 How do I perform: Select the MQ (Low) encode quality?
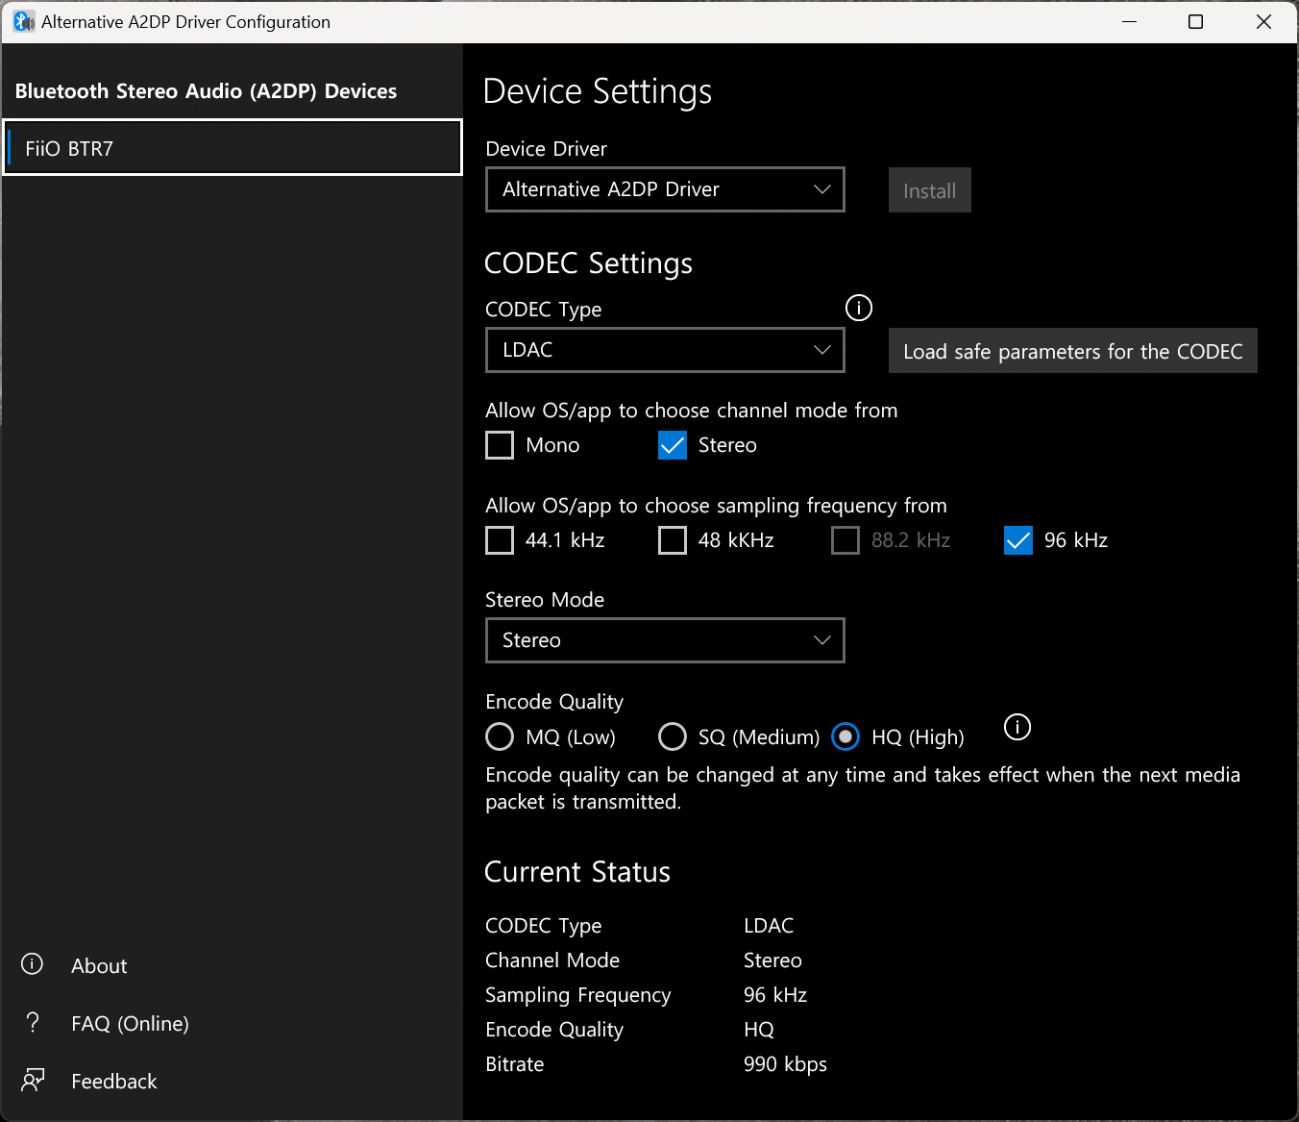pos(499,737)
